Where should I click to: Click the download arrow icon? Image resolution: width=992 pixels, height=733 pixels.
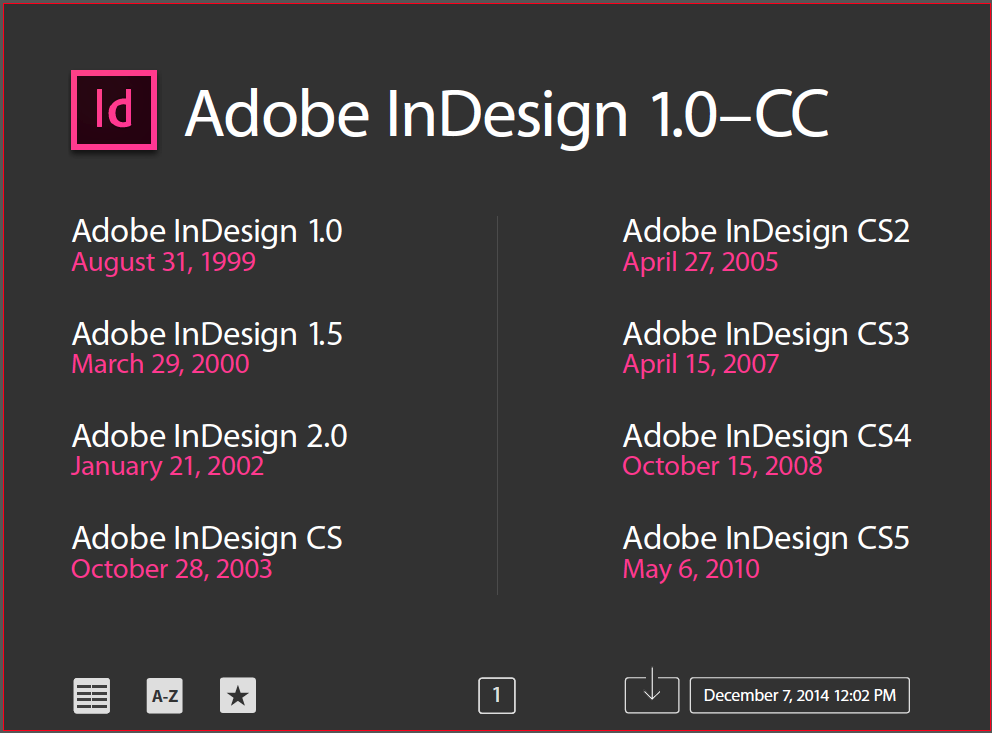pyautogui.click(x=652, y=691)
